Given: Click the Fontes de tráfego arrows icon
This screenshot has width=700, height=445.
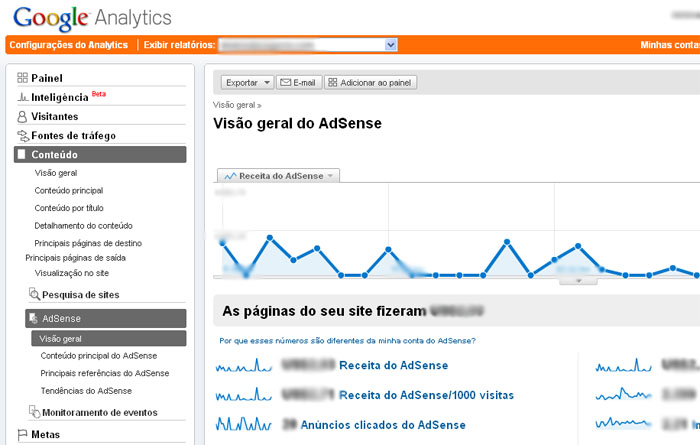Looking at the screenshot, I should point(23,136).
